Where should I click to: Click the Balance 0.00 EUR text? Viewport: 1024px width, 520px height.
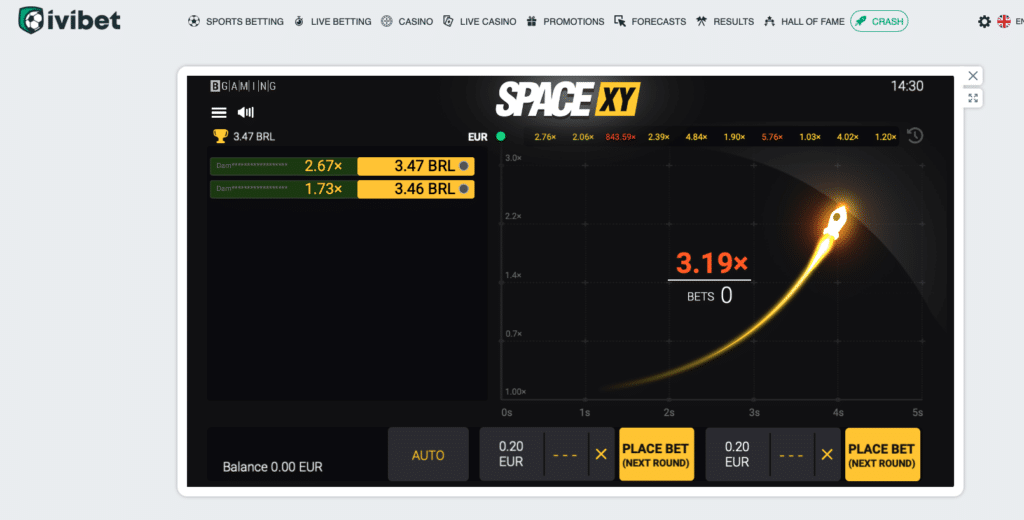pos(272,467)
